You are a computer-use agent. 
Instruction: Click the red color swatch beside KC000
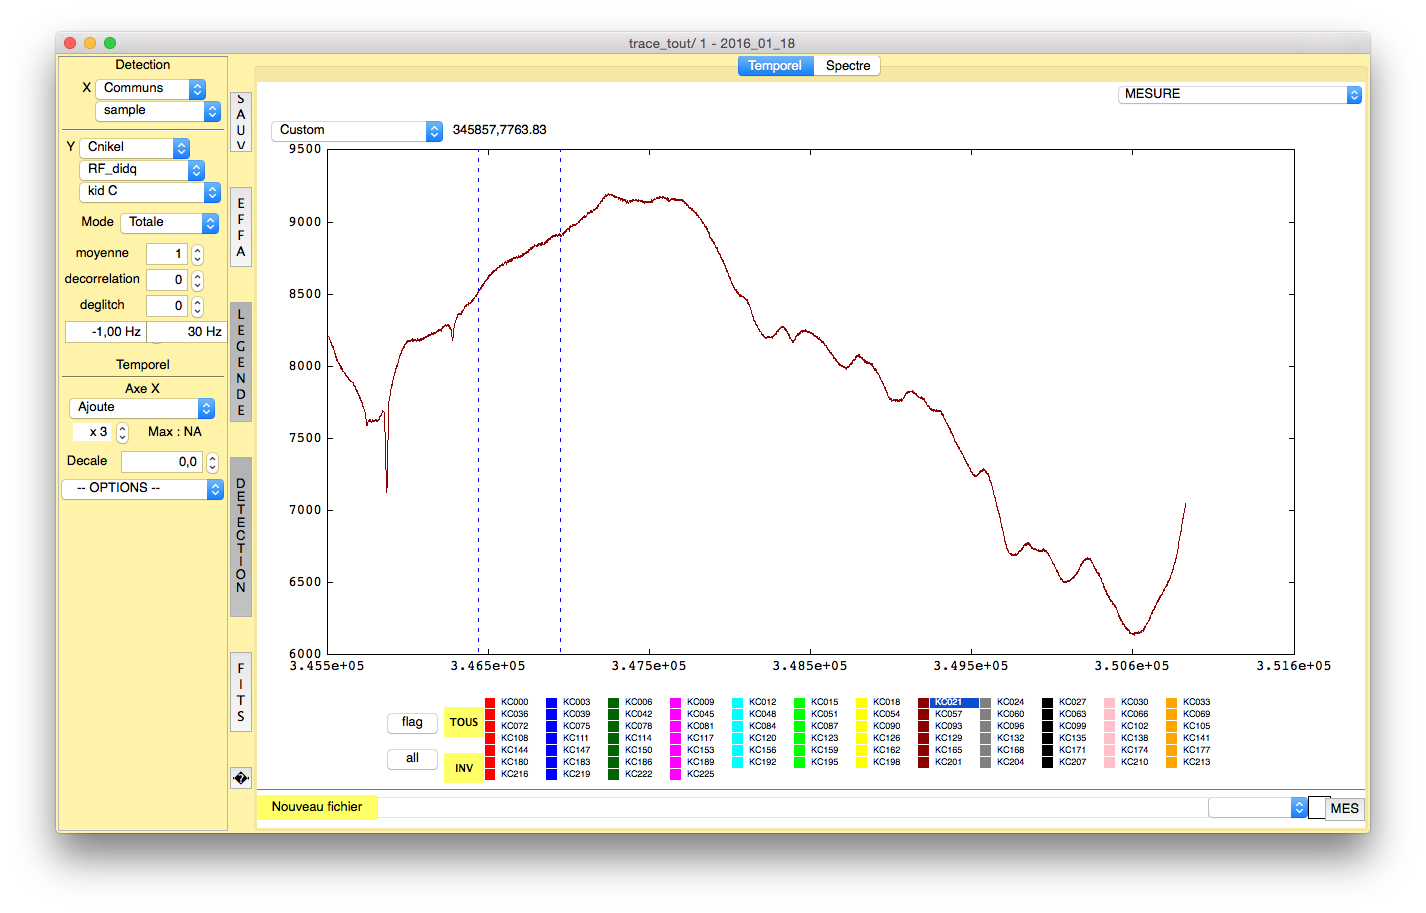pos(490,703)
